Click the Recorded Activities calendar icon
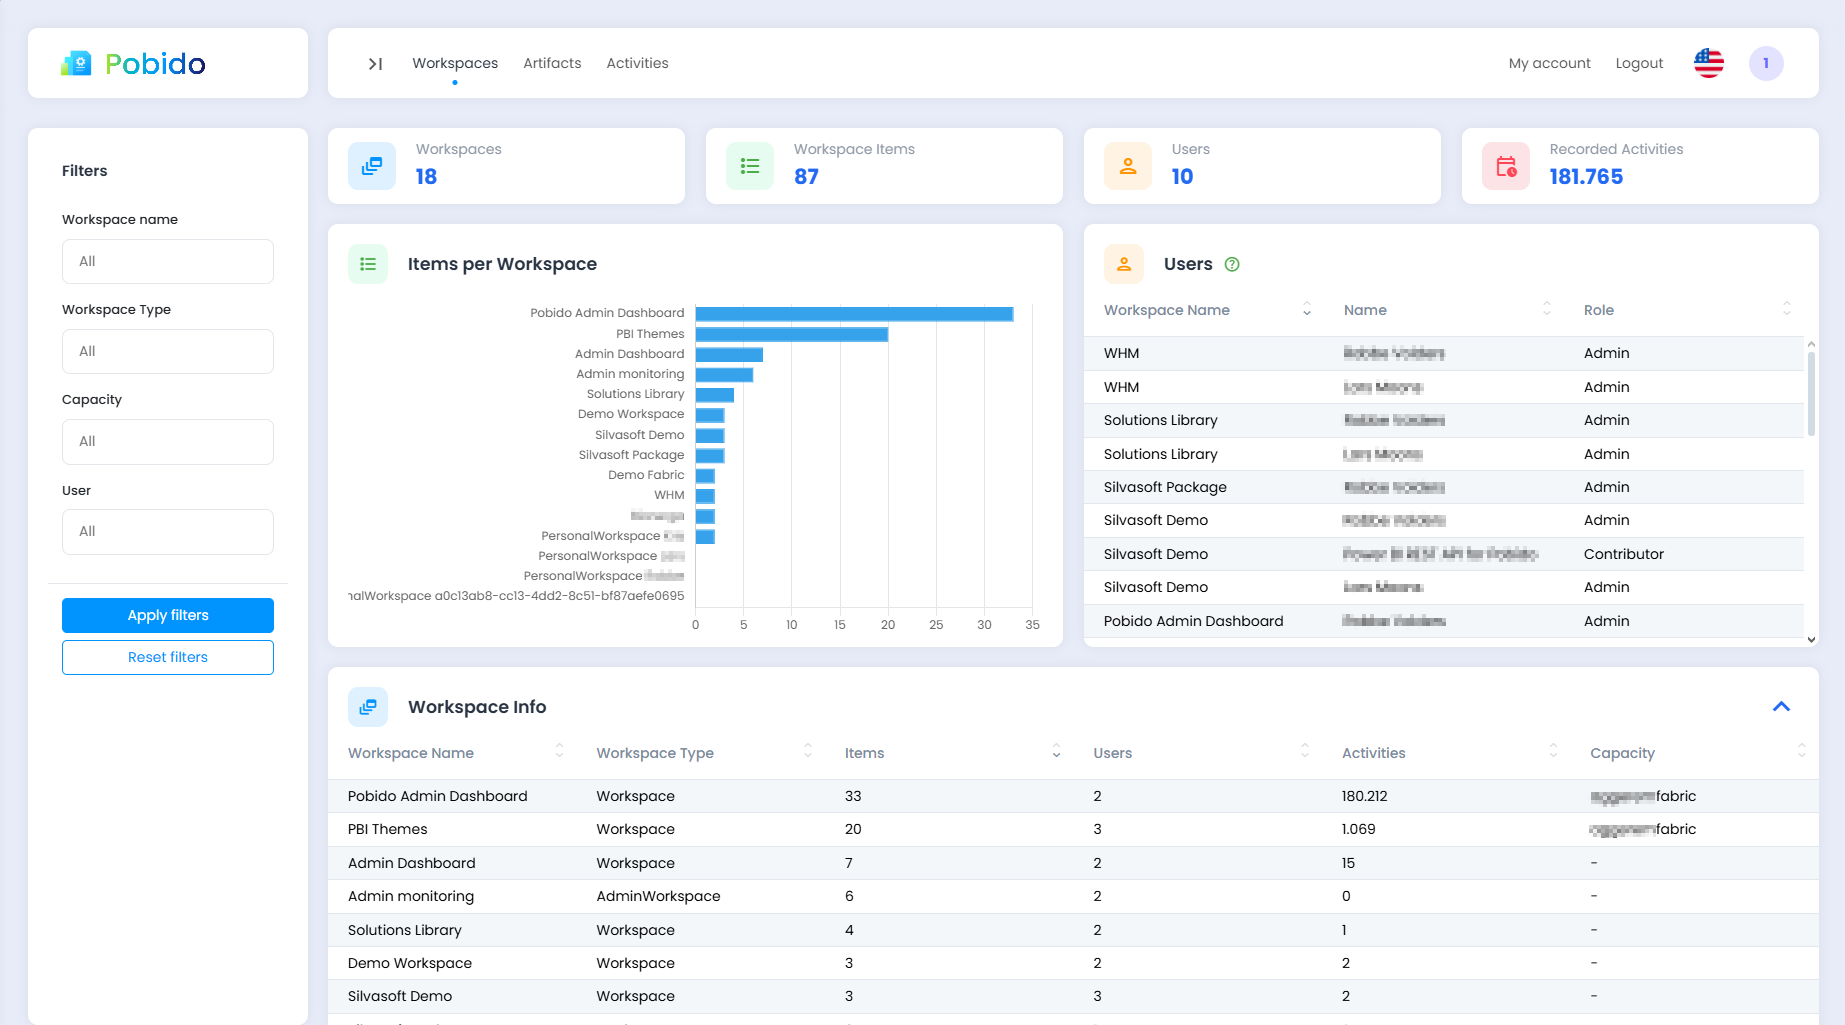This screenshot has height=1025, width=1845. click(x=1505, y=167)
